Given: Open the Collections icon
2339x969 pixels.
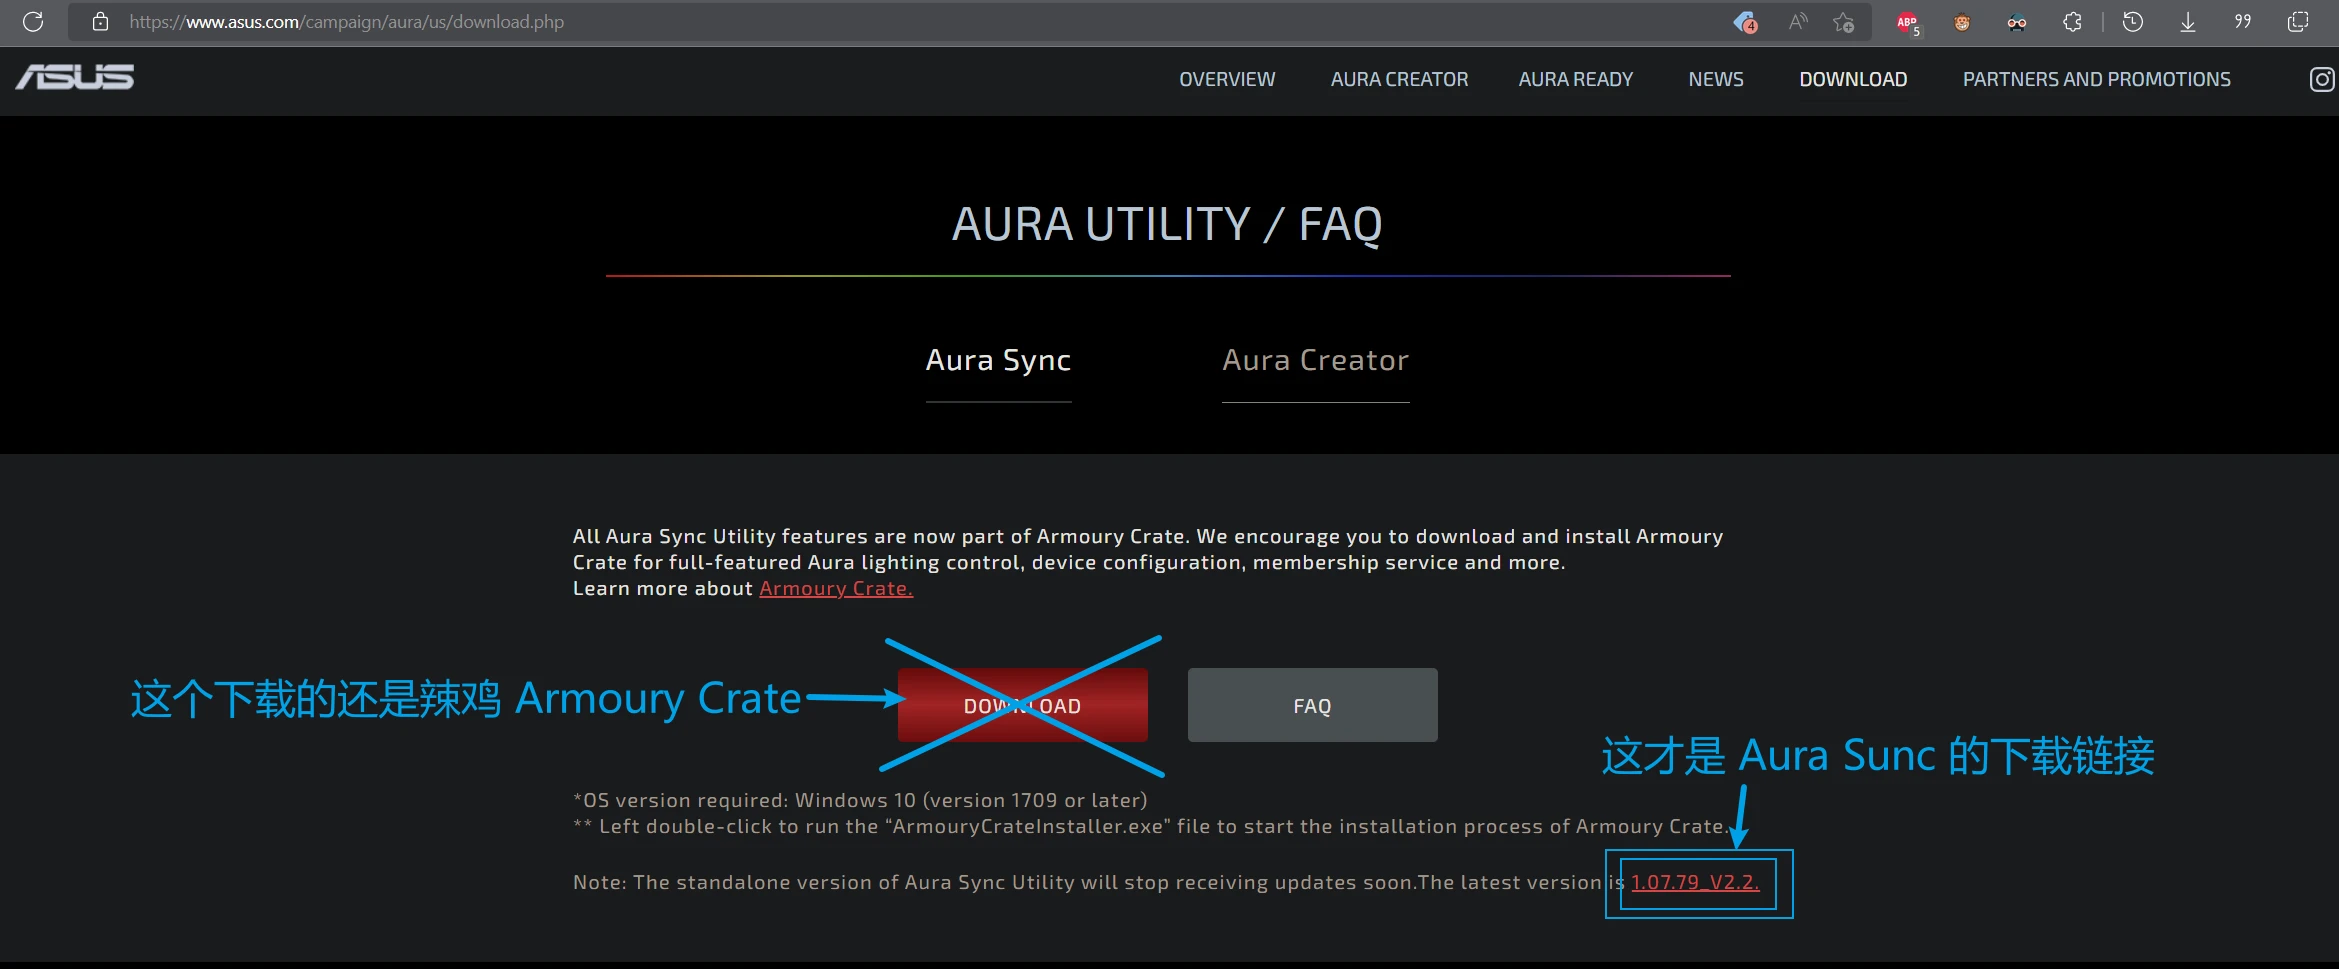Looking at the screenshot, I should point(2298,22).
